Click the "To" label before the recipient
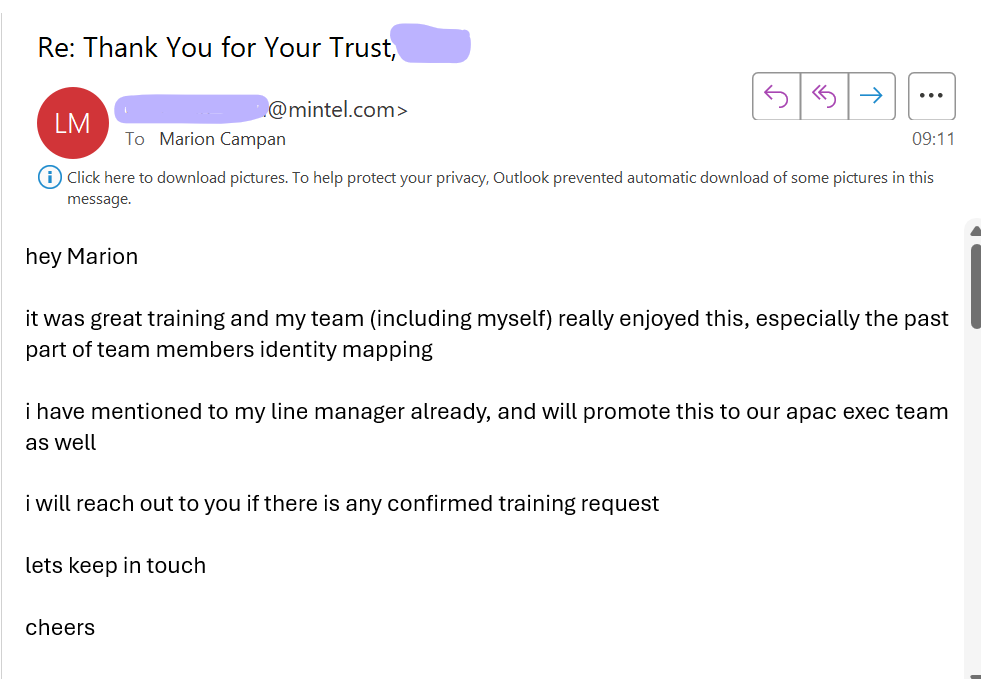The width and height of the screenshot is (981, 679). 135,139
